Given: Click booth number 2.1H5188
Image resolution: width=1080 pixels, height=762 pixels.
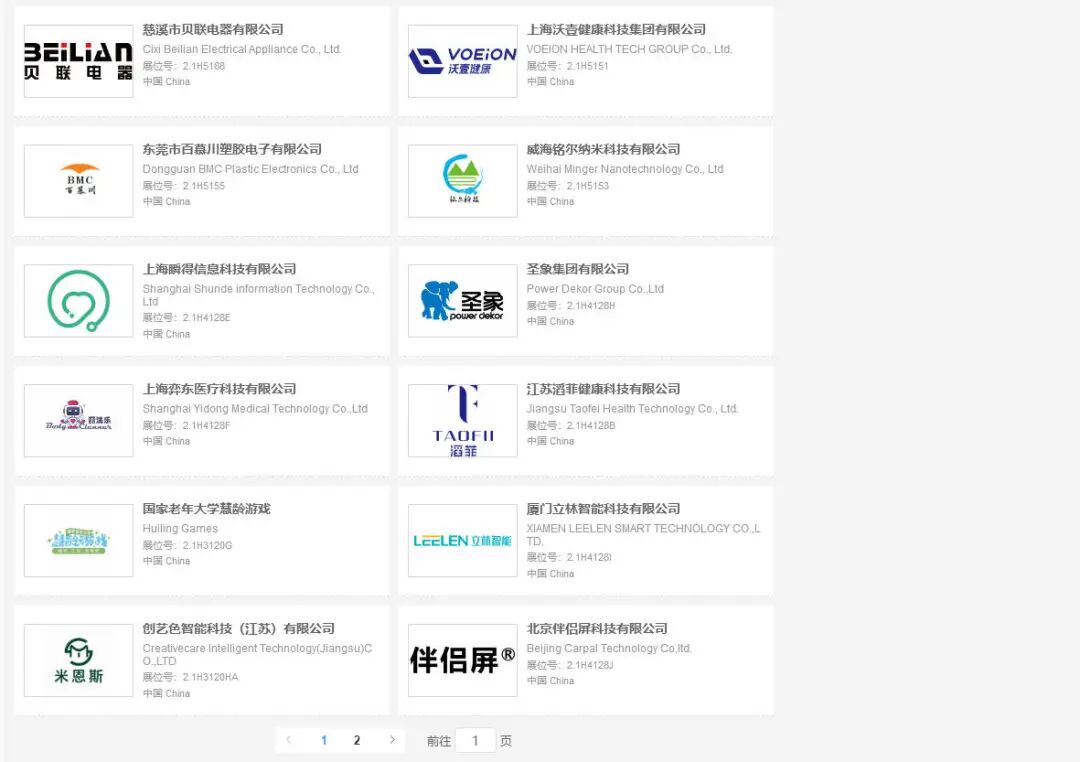Looking at the screenshot, I should point(204,66).
